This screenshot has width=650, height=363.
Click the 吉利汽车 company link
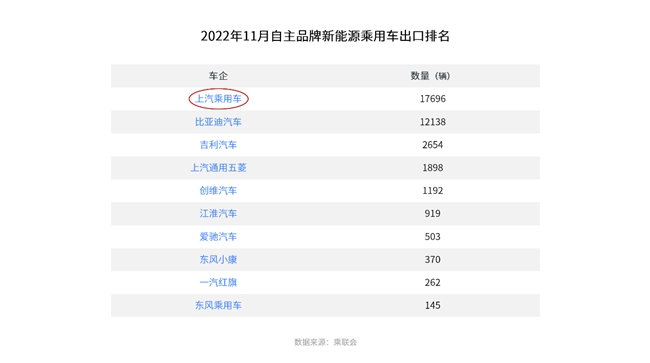[x=218, y=145]
